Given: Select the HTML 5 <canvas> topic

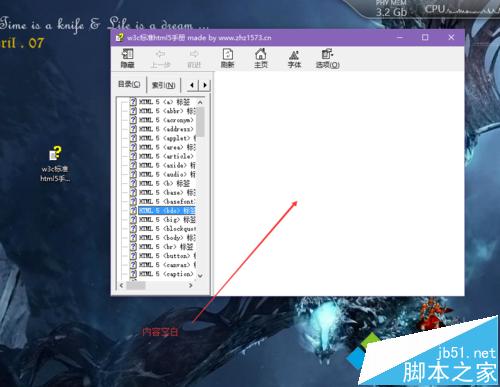Looking at the screenshot, I should coord(167,265).
